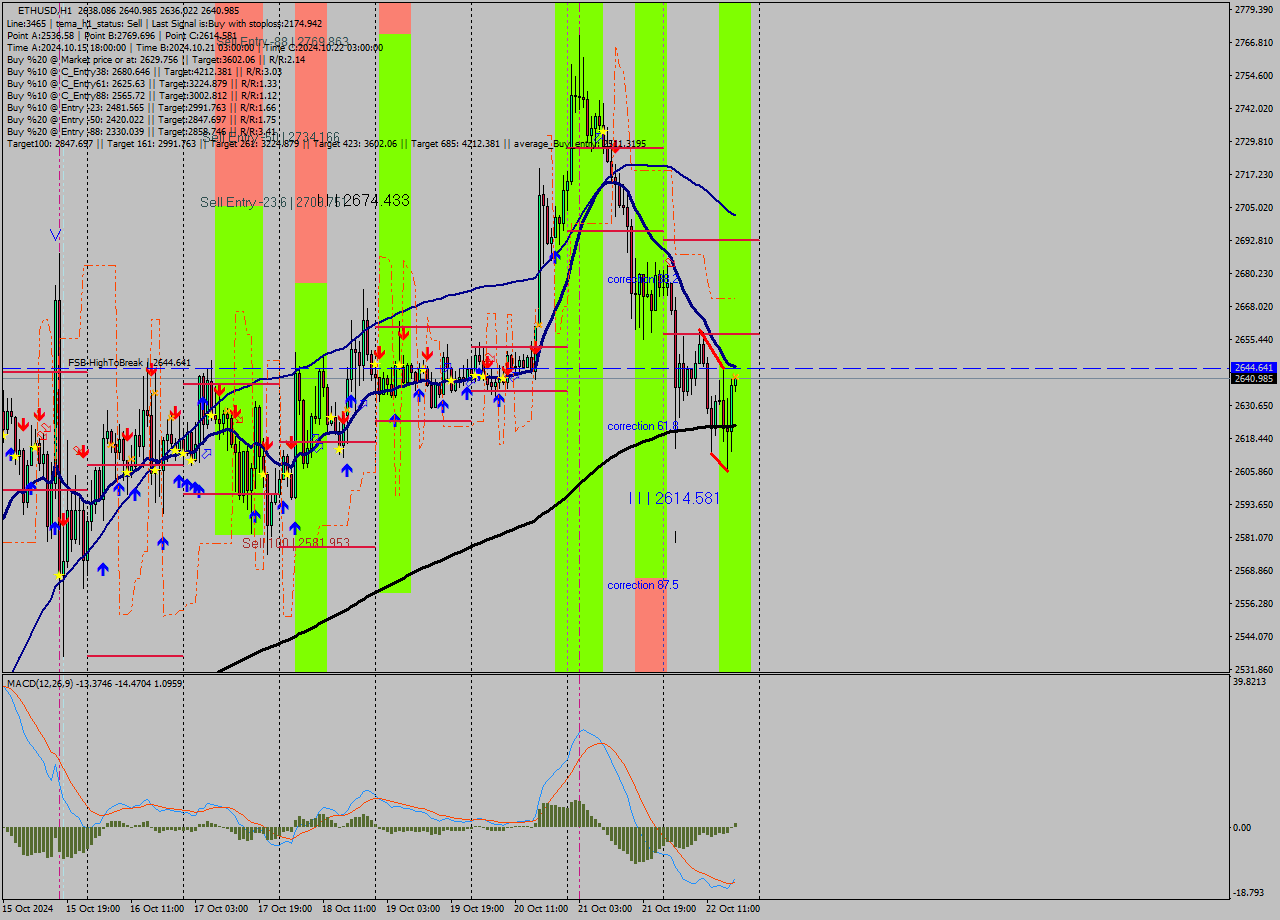The height and width of the screenshot is (920, 1280).
Task: Click the blue 2644.641 price tag on axis
Action: [x=1254, y=368]
